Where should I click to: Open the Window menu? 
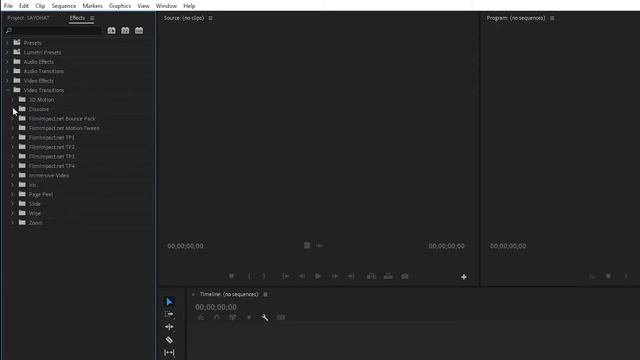167,6
